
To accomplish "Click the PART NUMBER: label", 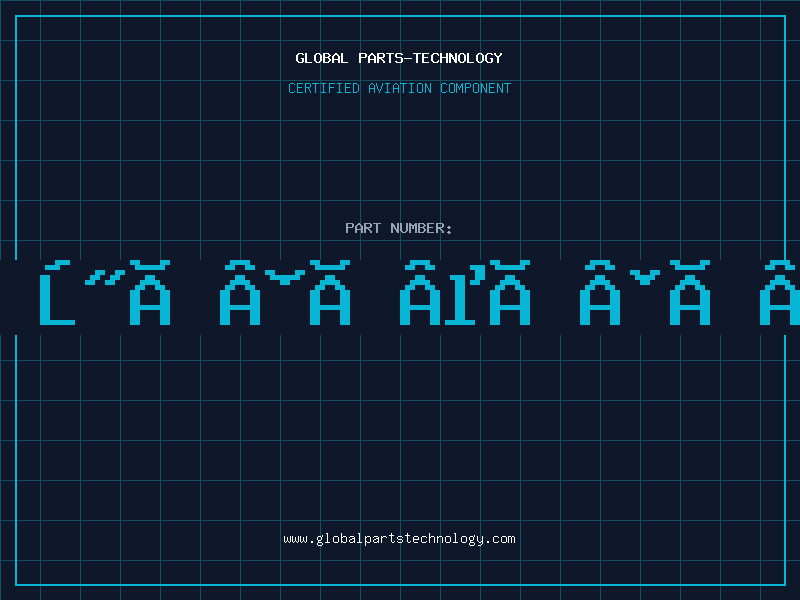I will (x=398, y=228).
